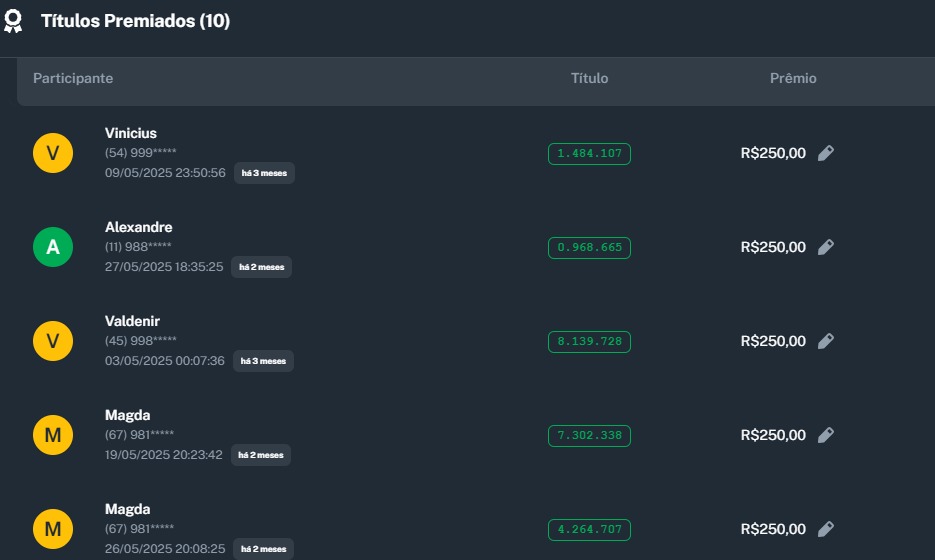Click the 'há 3 meses' tag for Valdenir
935x560 pixels.
(264, 361)
